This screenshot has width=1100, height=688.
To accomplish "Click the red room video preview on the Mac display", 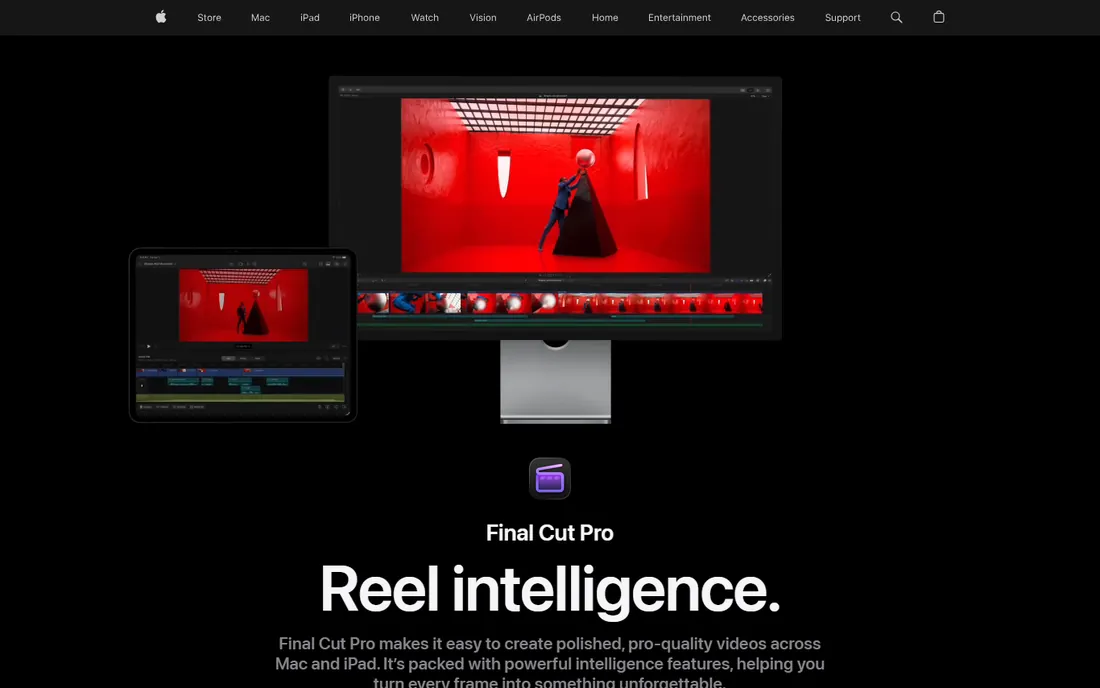I will [556, 185].
